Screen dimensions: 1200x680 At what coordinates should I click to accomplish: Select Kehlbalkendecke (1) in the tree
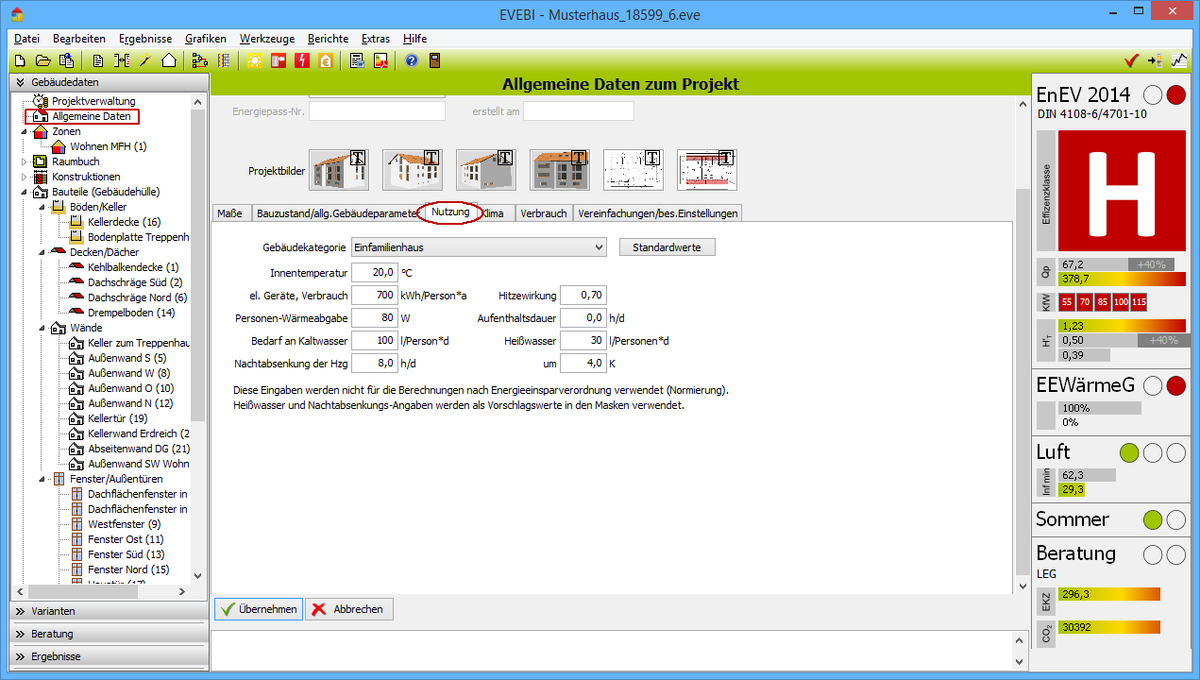(132, 267)
